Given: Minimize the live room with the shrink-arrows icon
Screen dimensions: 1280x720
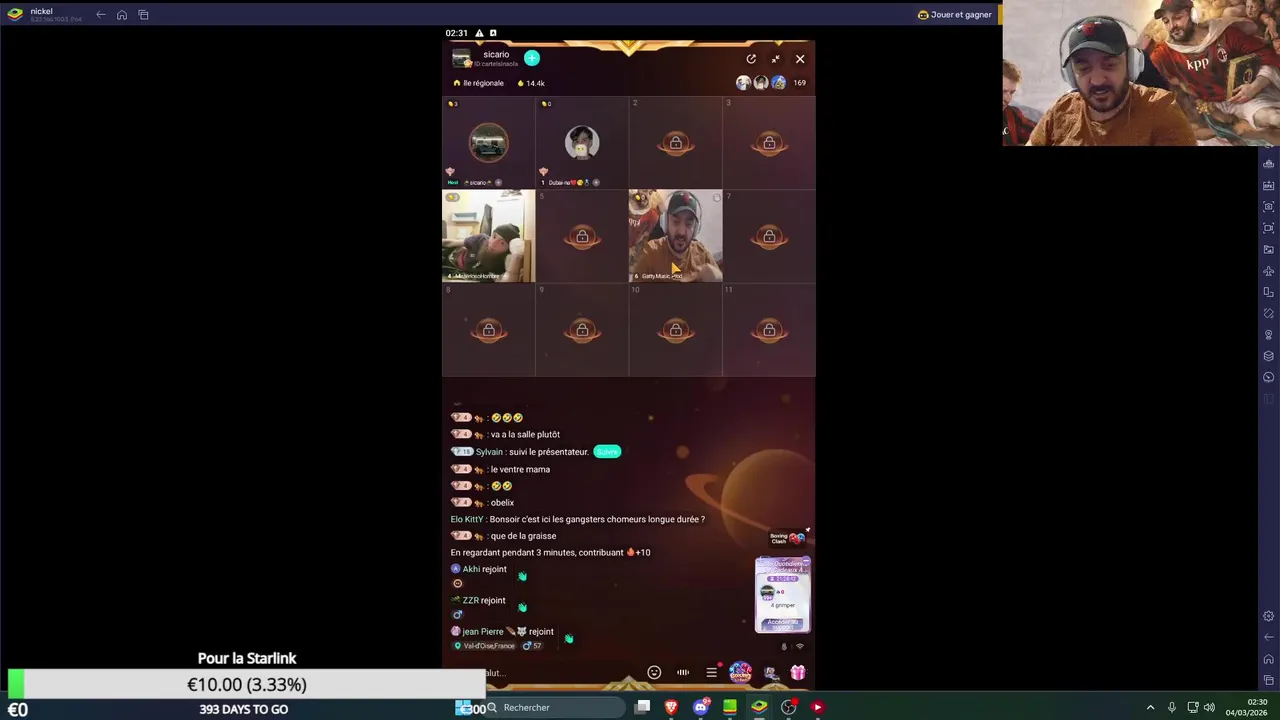Looking at the screenshot, I should pos(775,59).
